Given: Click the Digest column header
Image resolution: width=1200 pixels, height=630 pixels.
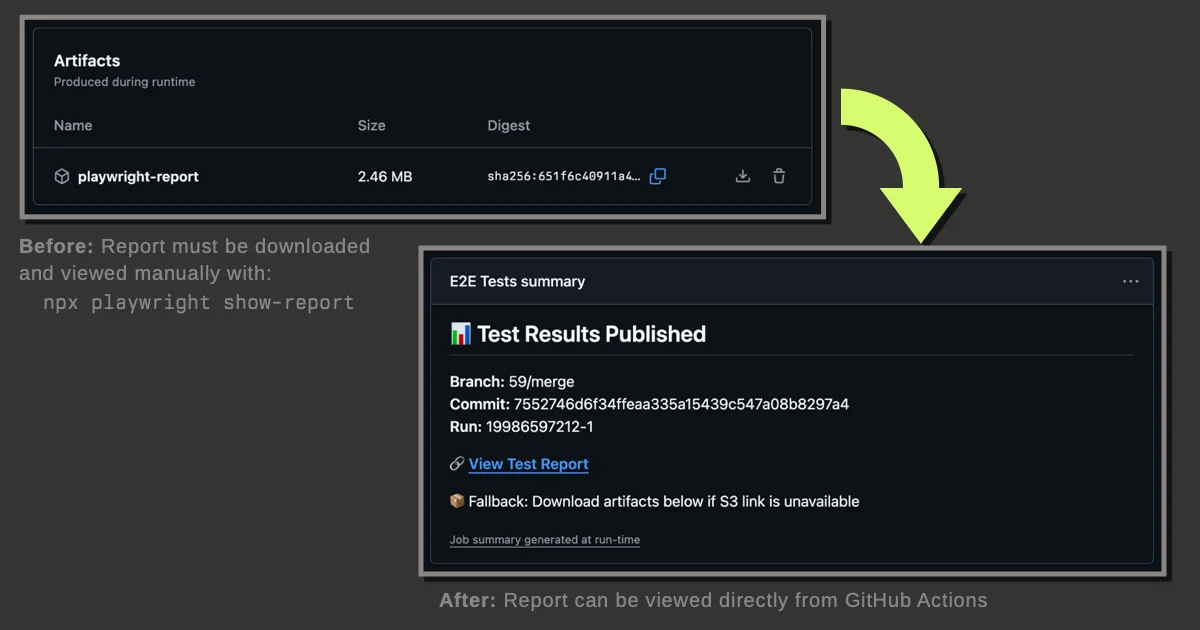Looking at the screenshot, I should pos(508,126).
